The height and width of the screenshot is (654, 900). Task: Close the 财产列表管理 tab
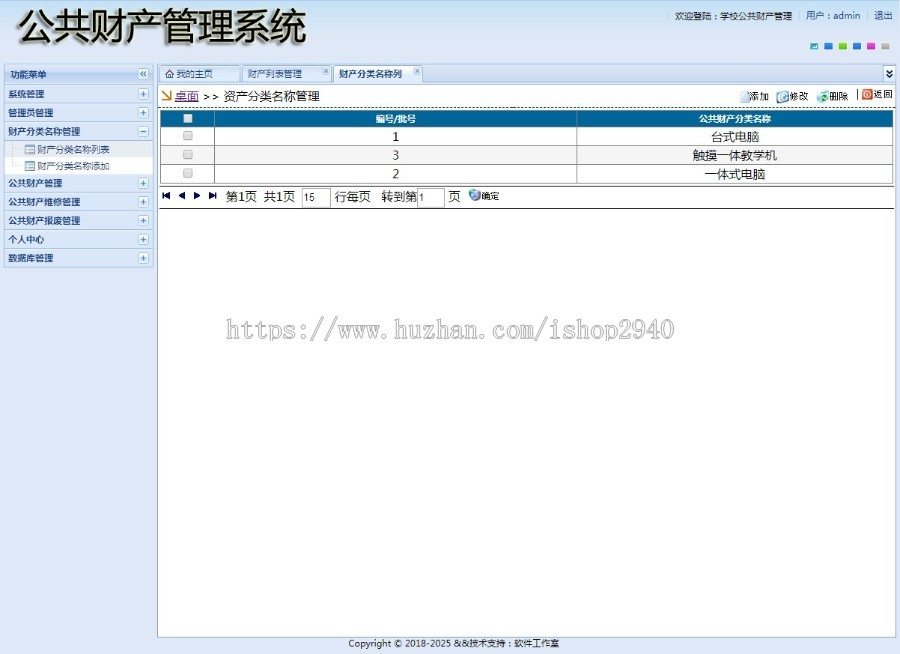click(x=325, y=71)
